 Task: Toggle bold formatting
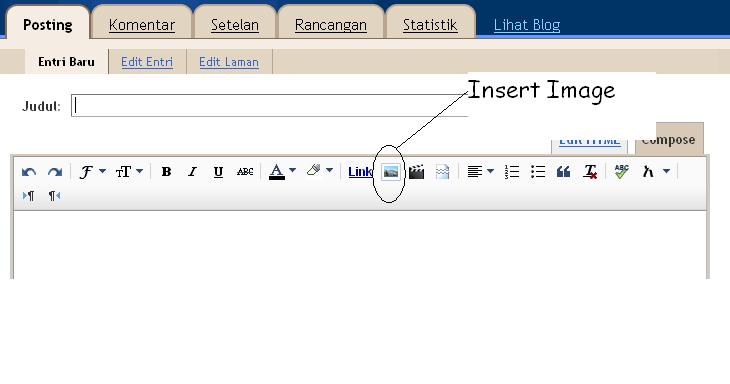click(x=166, y=172)
